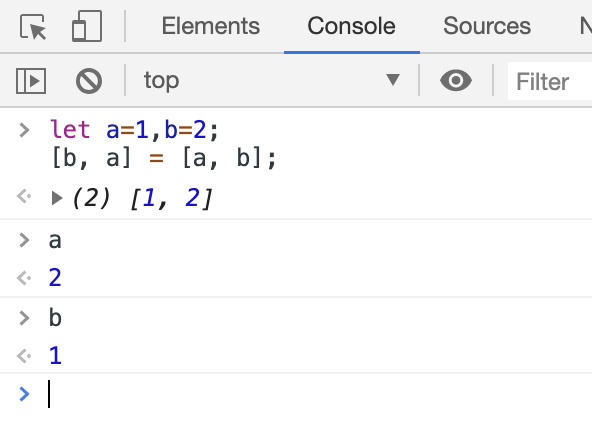Switch to the Elements tab

point(211,26)
